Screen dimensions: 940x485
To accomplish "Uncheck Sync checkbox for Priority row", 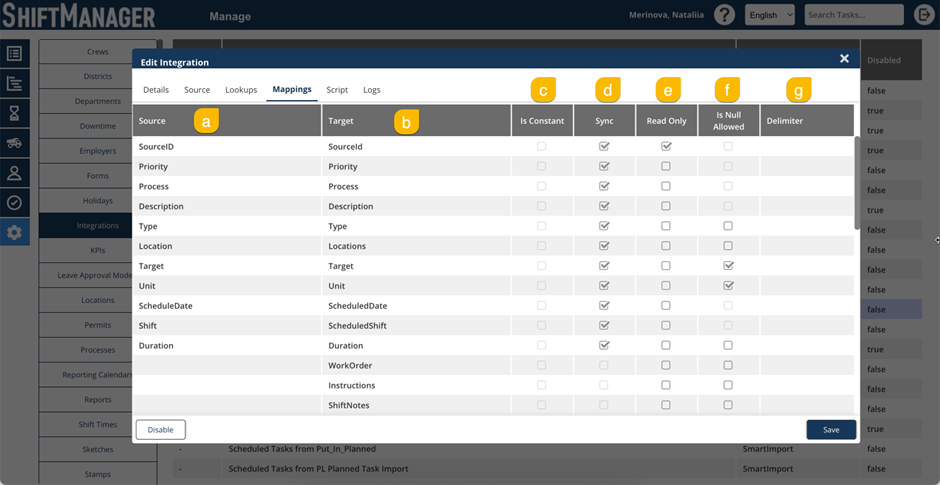I will [x=604, y=166].
